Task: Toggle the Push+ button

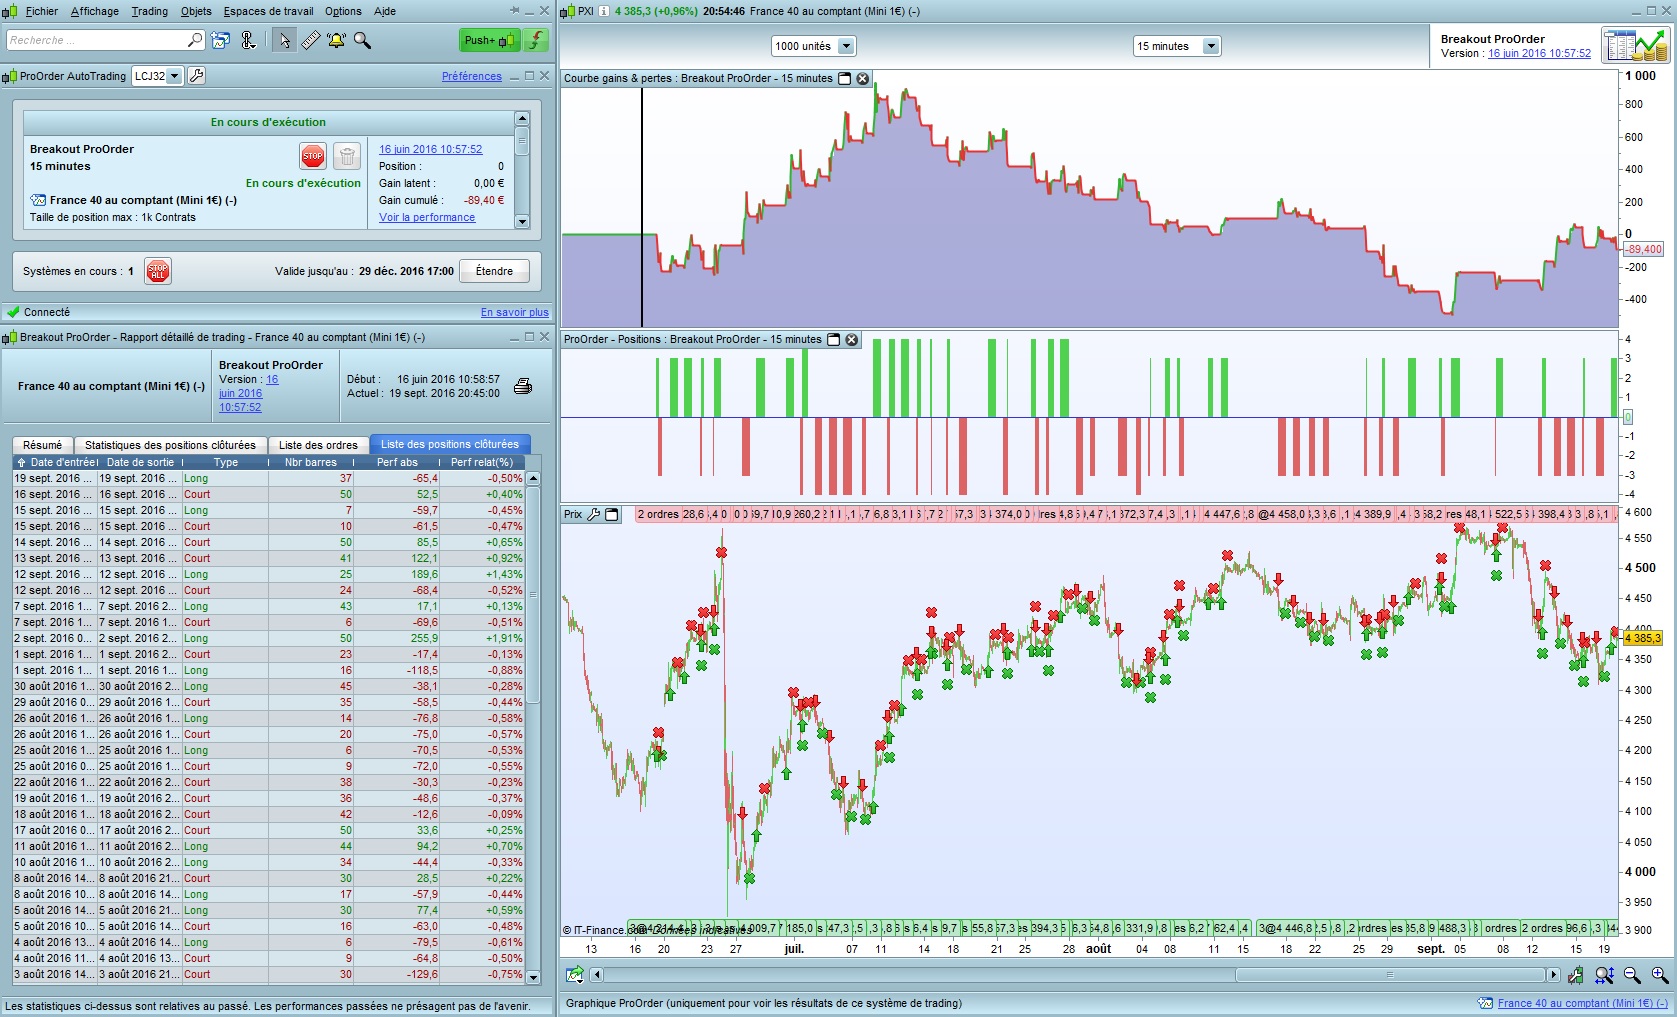Action: pos(489,40)
